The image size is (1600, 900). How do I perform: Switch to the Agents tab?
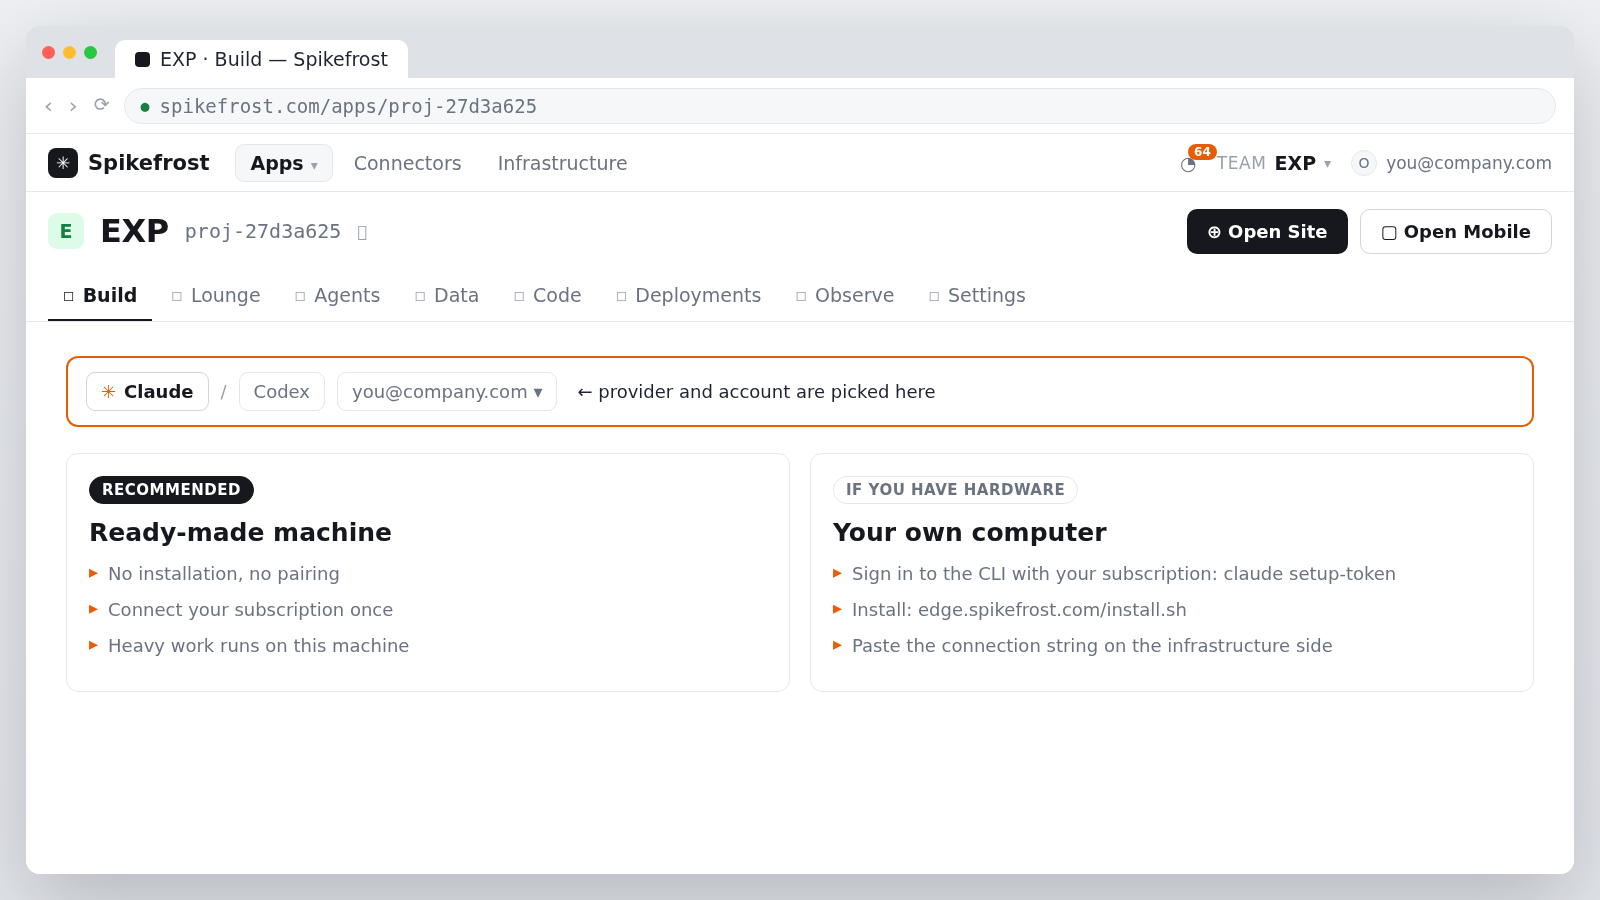337,295
